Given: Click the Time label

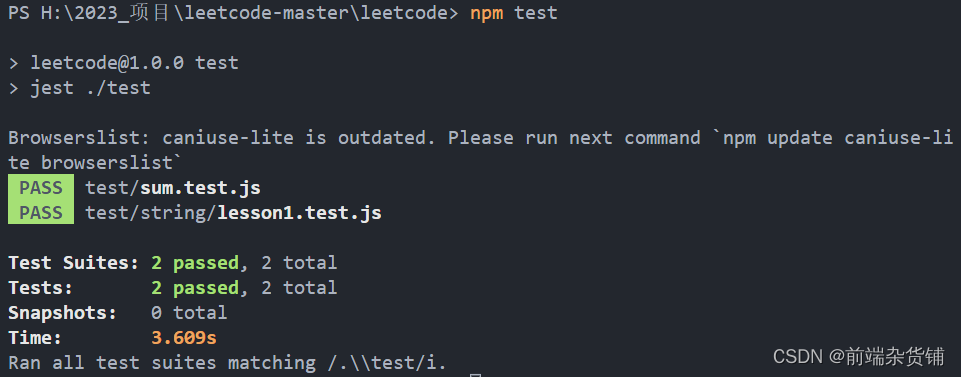Looking at the screenshot, I should coord(35,338).
